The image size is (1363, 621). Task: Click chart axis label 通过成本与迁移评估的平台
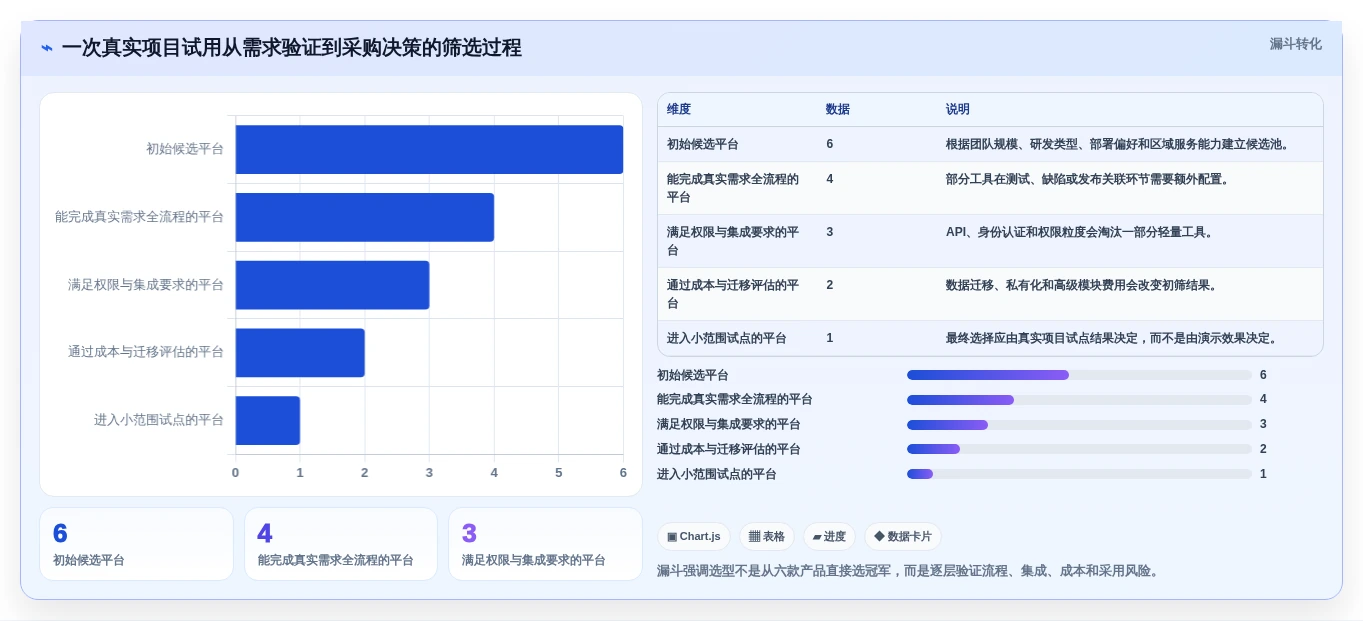click(146, 352)
